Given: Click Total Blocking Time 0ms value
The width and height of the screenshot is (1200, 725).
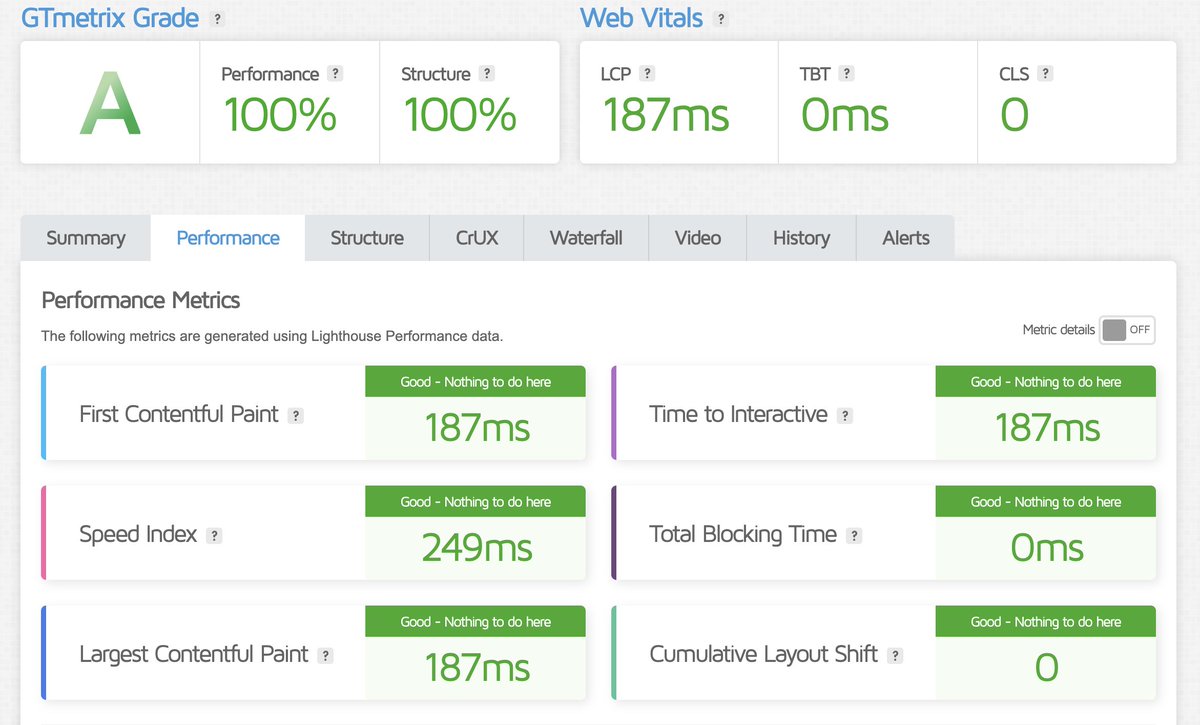Looking at the screenshot, I should (x=1047, y=548).
